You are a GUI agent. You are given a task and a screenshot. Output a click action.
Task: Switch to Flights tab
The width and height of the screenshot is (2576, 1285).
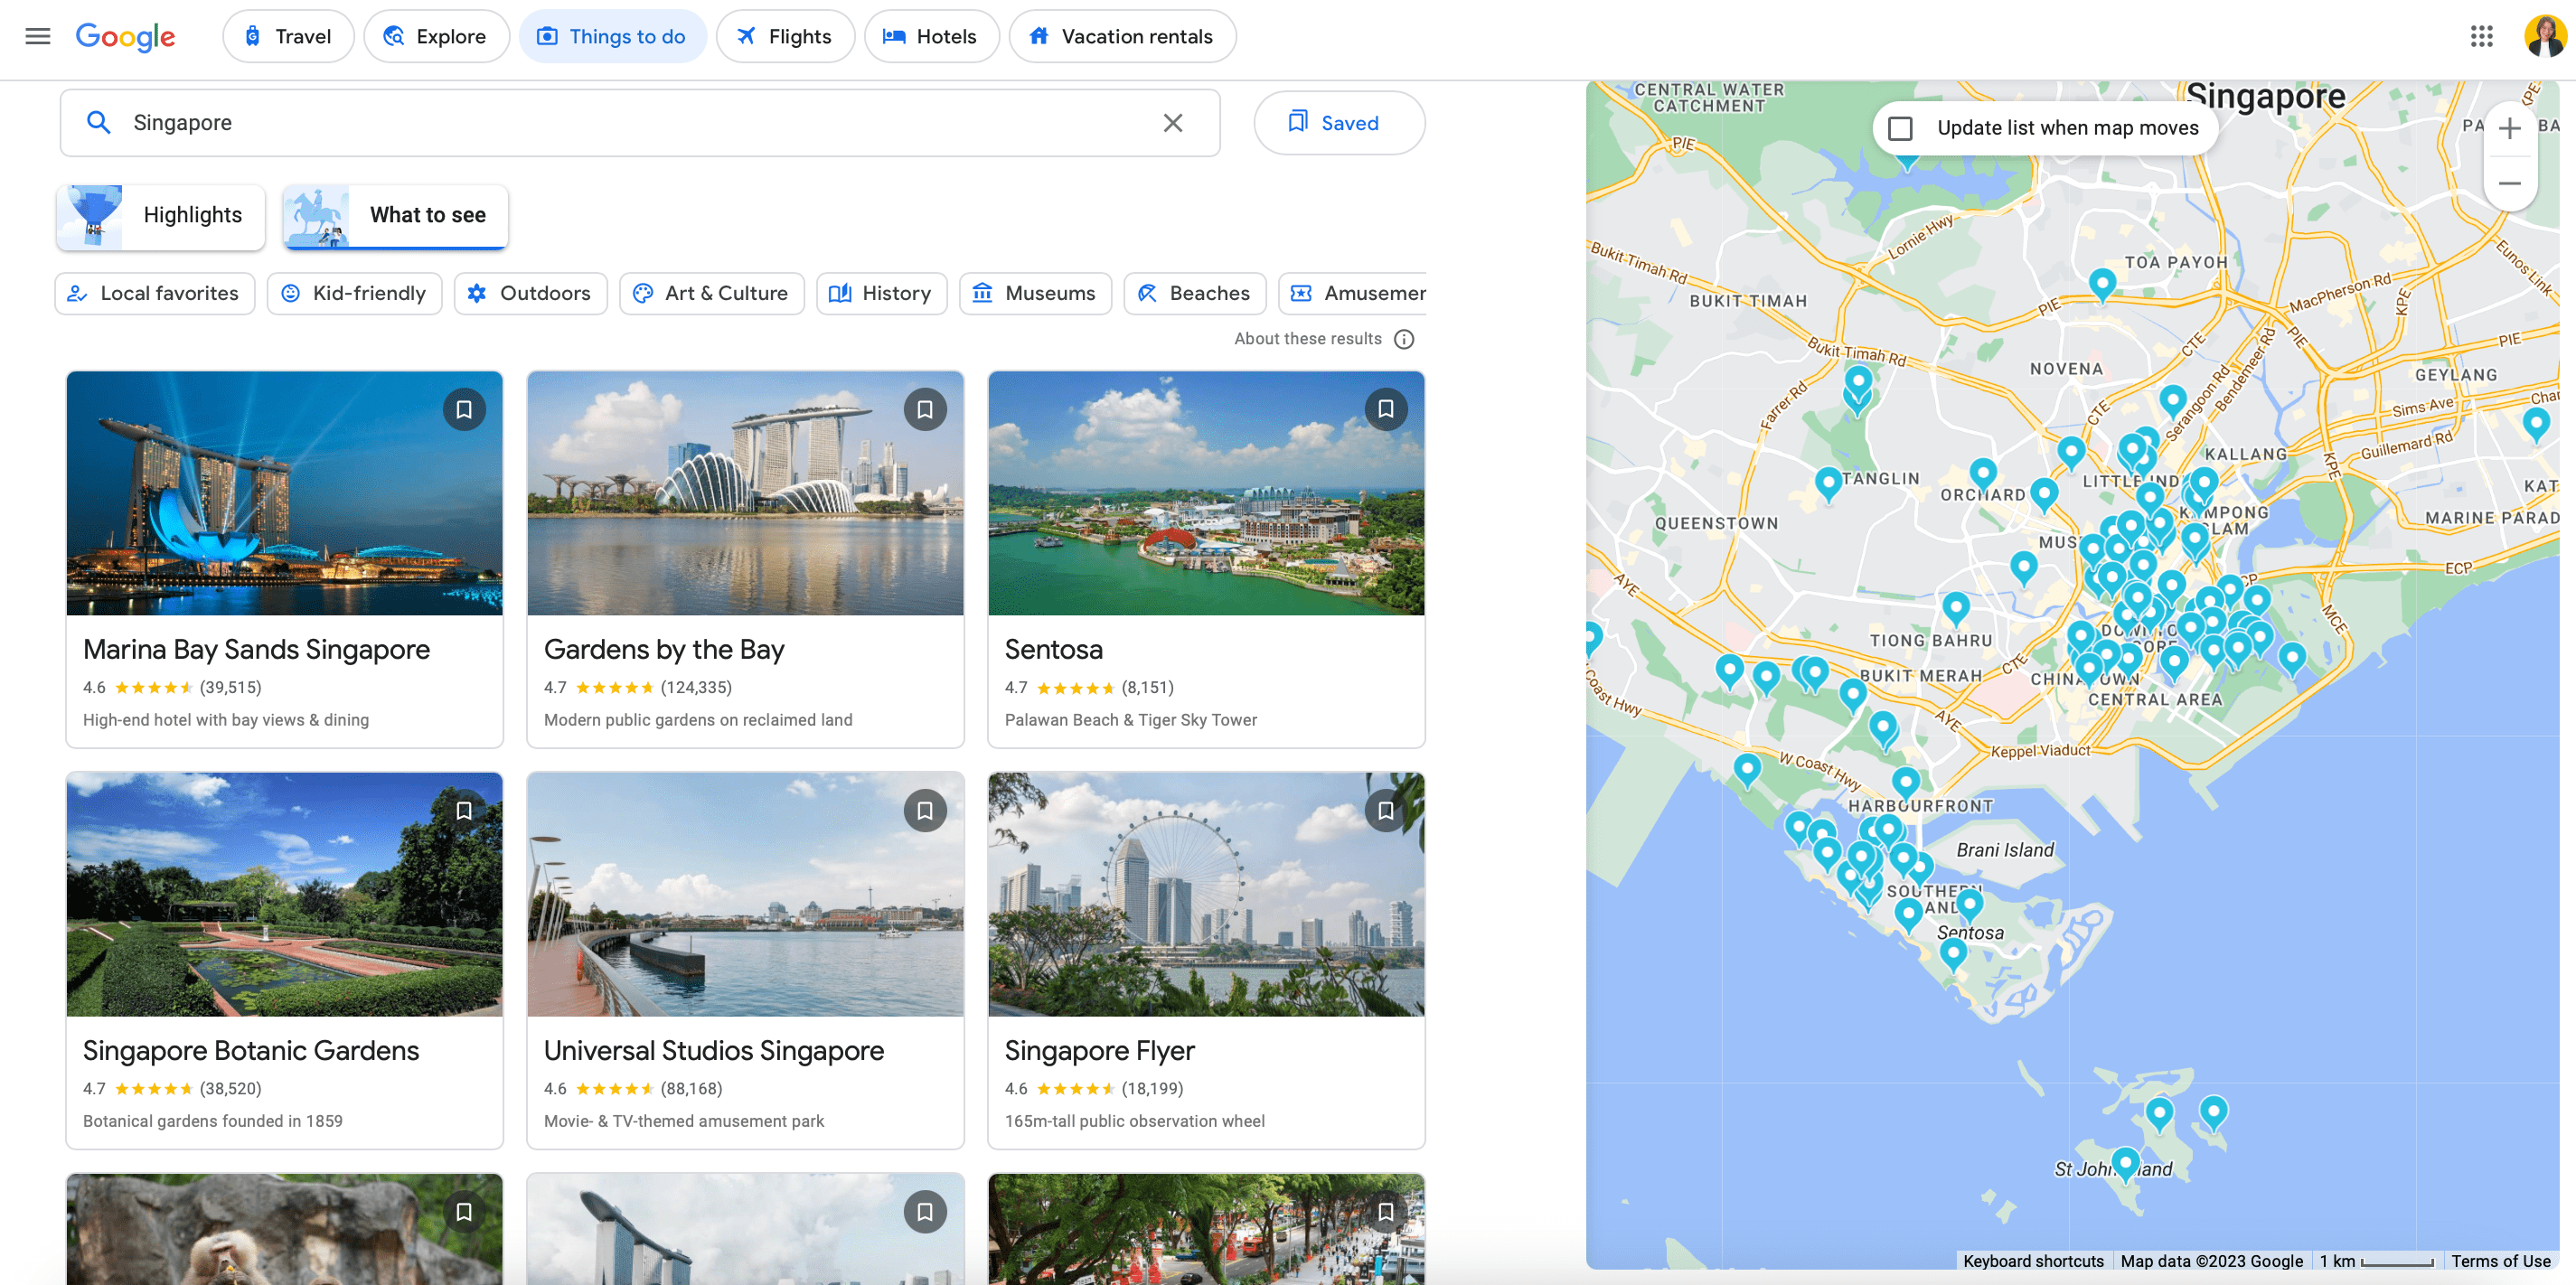[785, 37]
